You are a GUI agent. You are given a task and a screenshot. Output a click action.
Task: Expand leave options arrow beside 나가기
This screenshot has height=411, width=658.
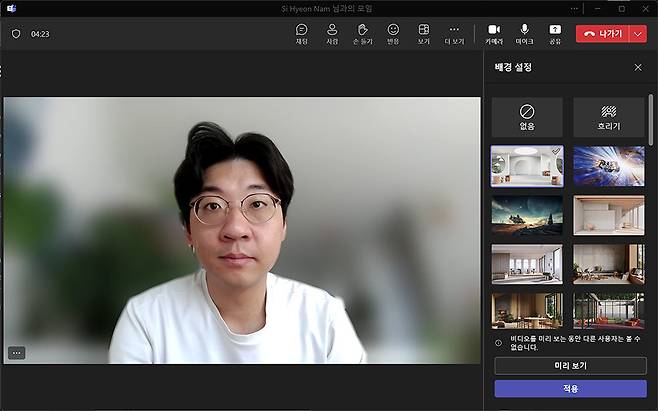click(638, 34)
